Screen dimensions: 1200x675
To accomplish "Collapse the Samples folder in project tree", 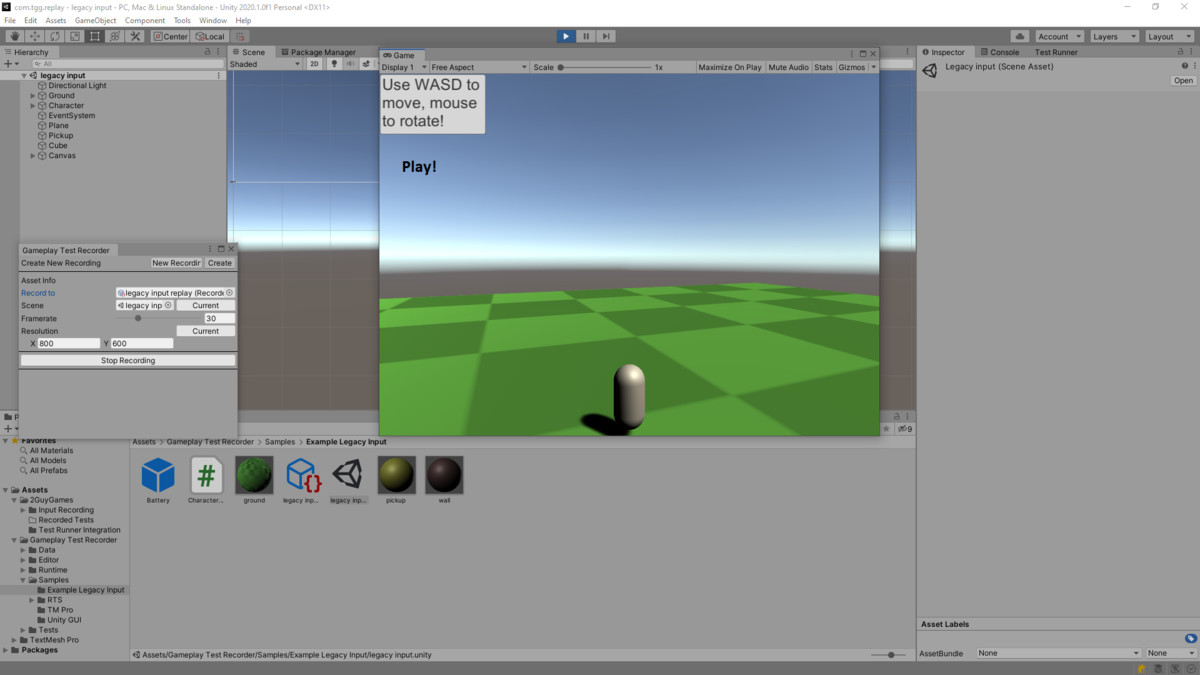I will coord(24,580).
